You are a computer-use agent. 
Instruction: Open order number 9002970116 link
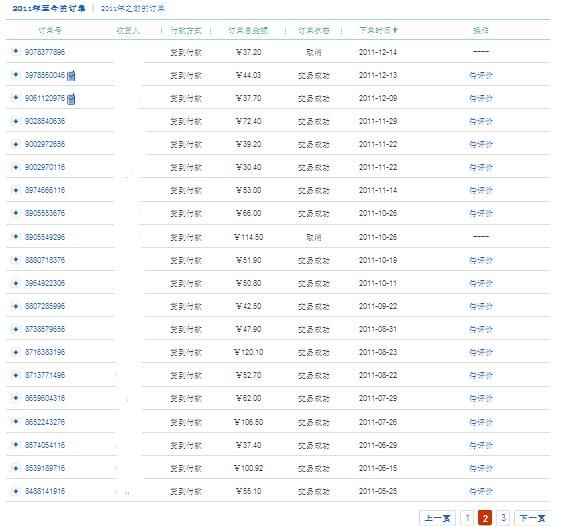tap(45, 167)
